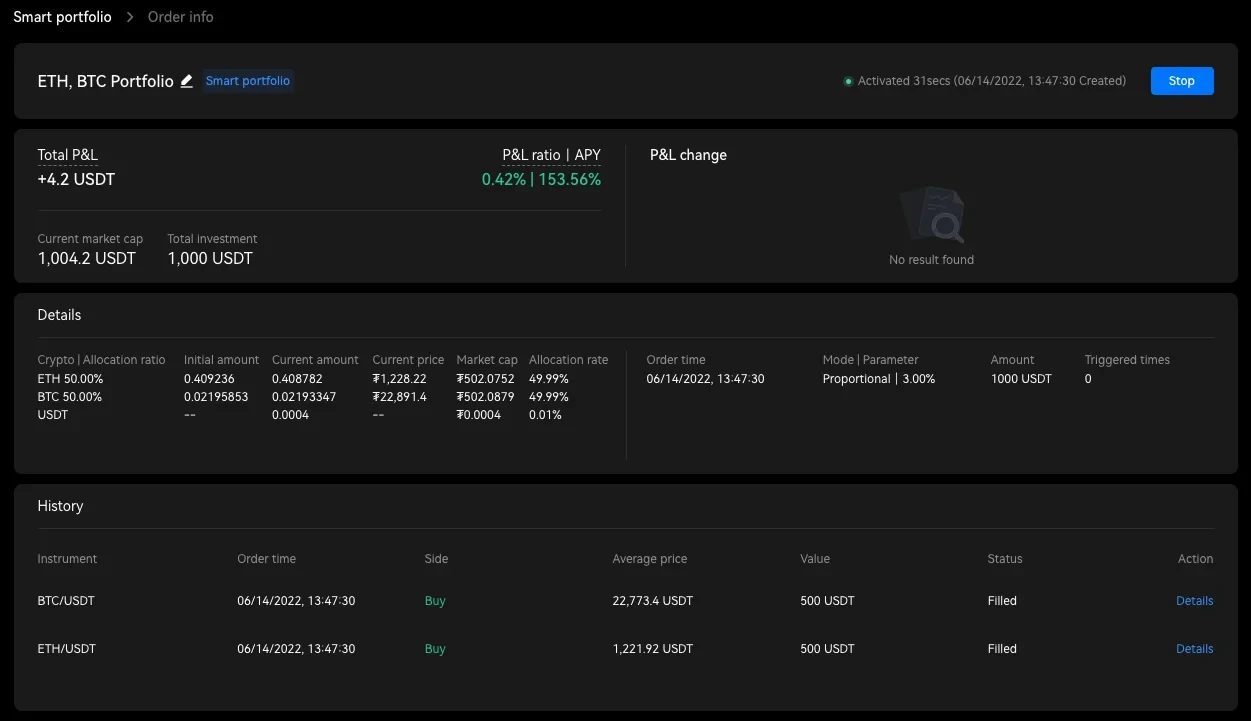Click the Filled status of BTC/USDT order

1002,601
